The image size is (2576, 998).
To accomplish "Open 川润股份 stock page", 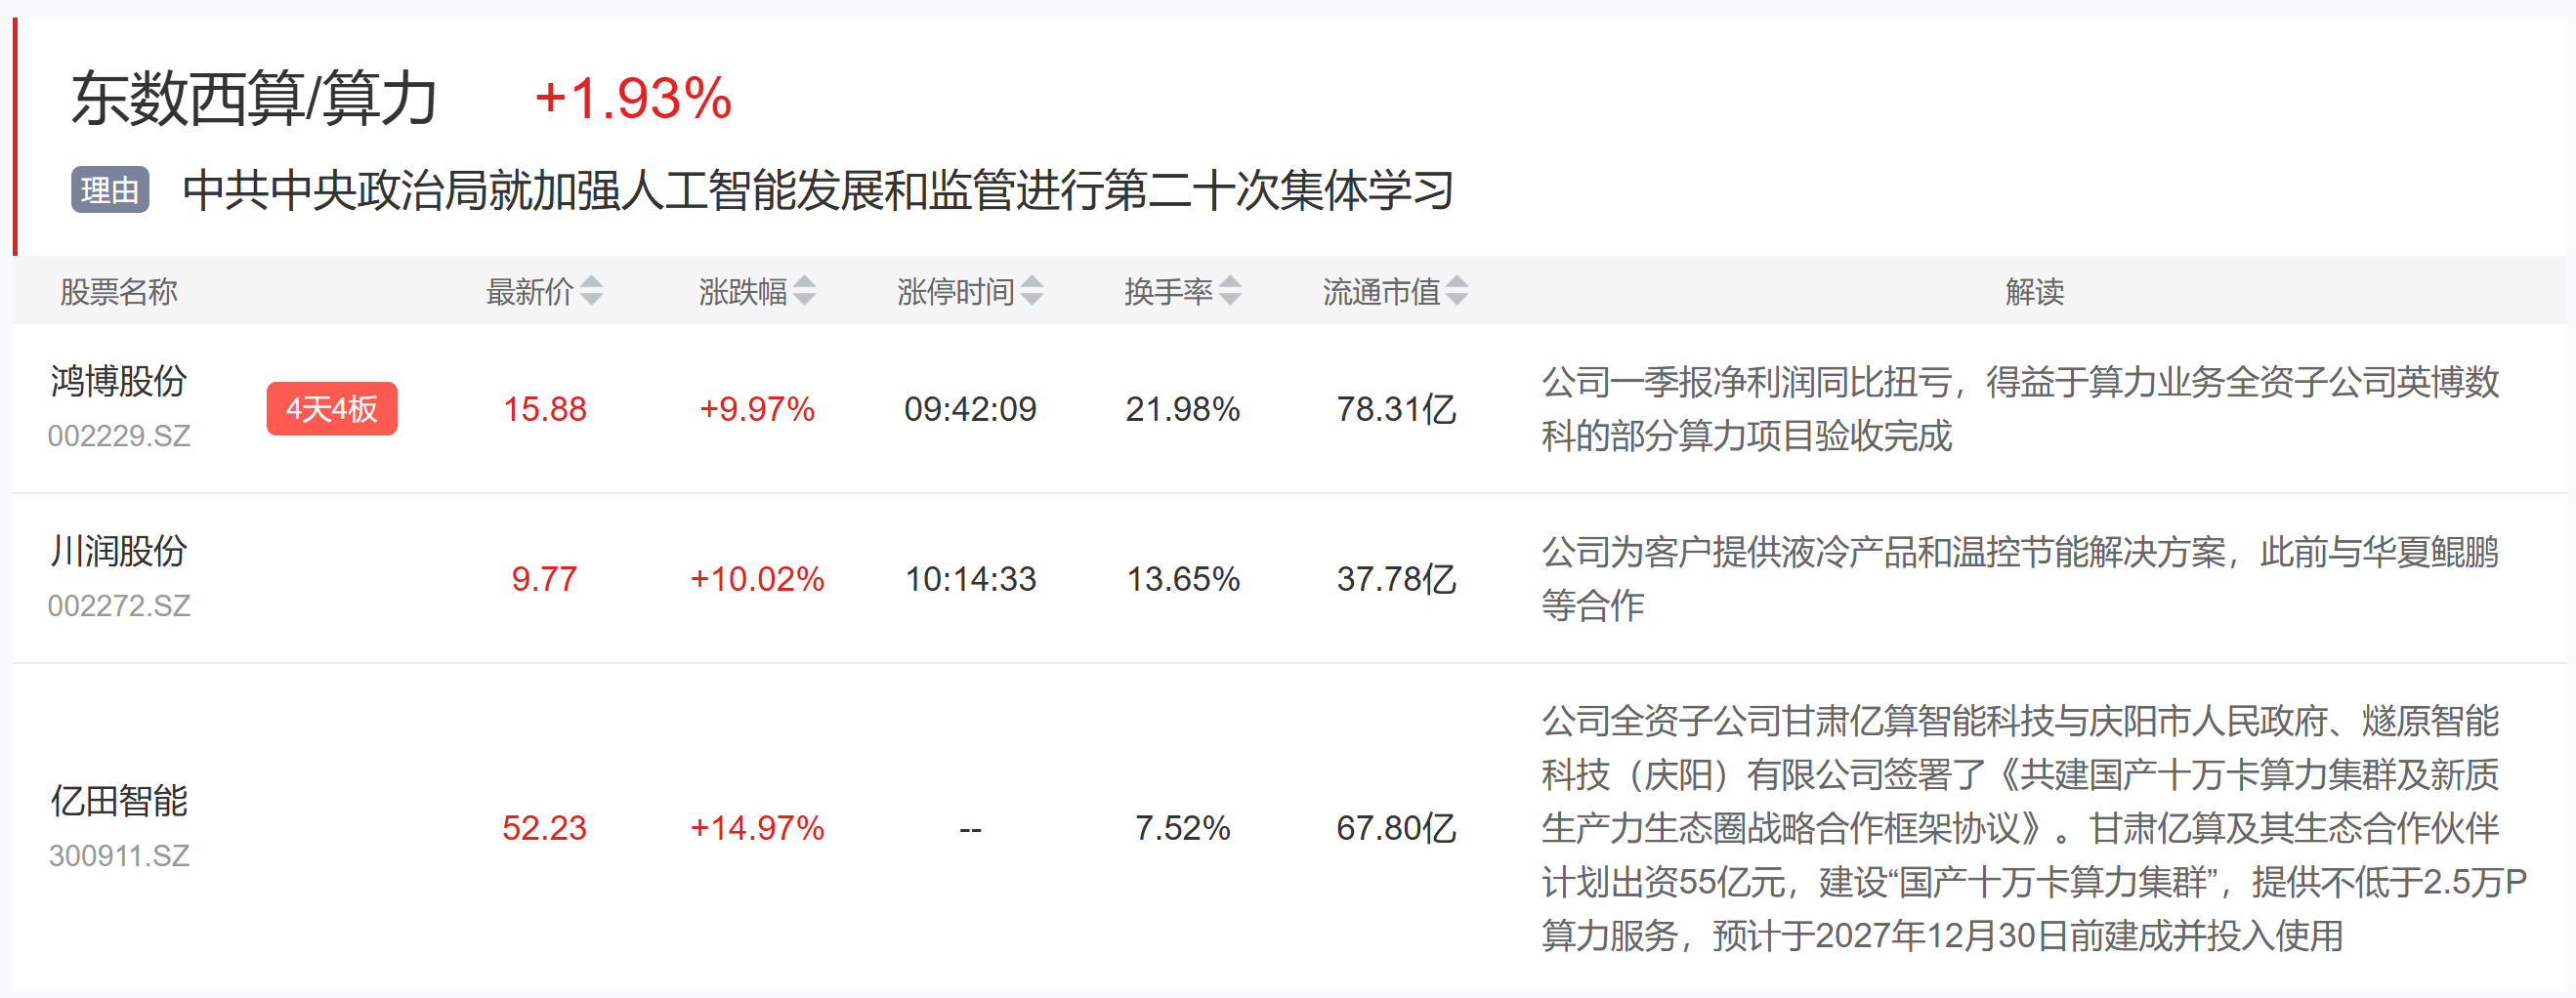I will pos(119,551).
